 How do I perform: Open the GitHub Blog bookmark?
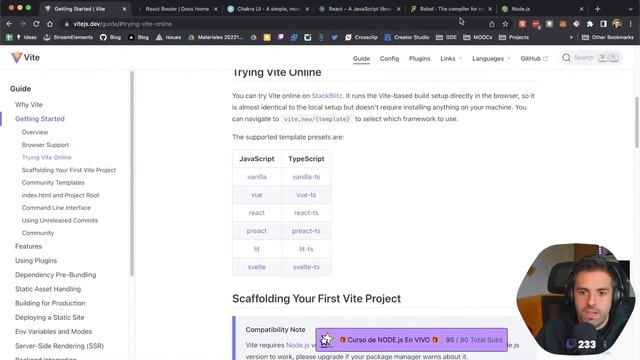click(111, 37)
